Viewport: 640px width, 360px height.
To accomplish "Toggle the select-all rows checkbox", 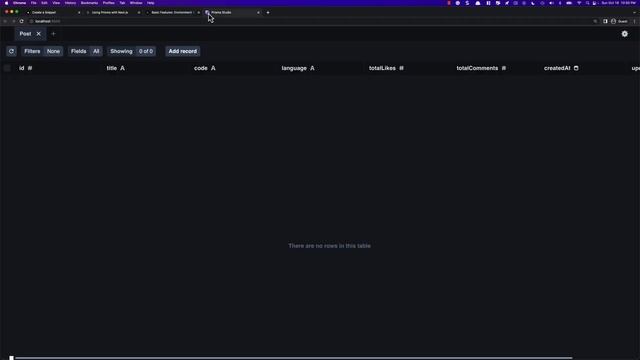I will point(7,68).
